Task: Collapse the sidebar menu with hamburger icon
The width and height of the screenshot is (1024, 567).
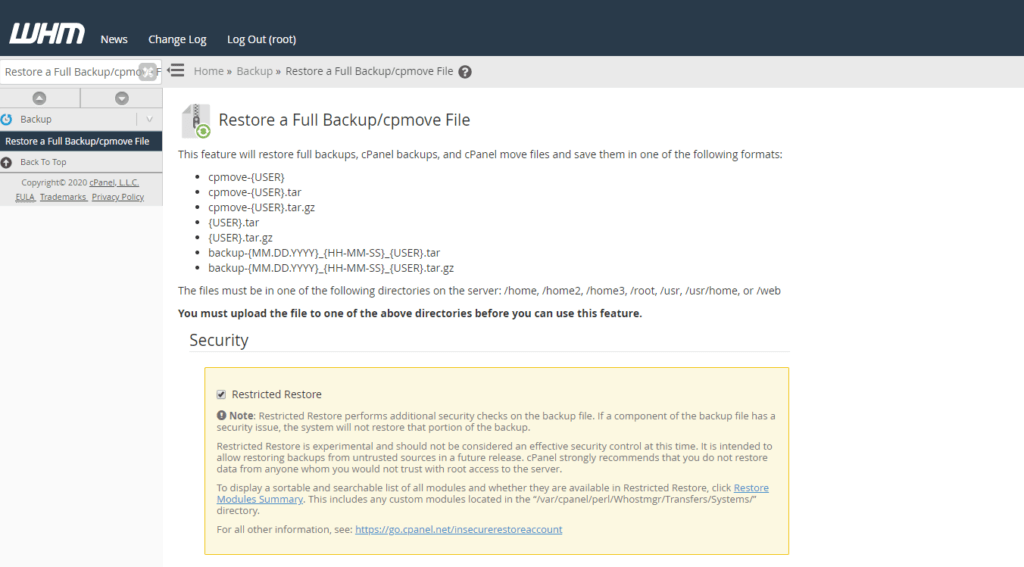Action: pos(176,71)
